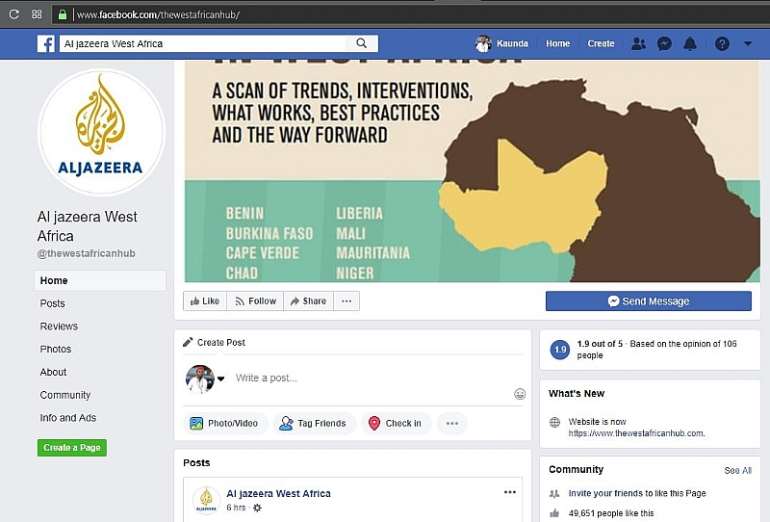Click See All in Community section
The image size is (770, 522).
point(738,470)
